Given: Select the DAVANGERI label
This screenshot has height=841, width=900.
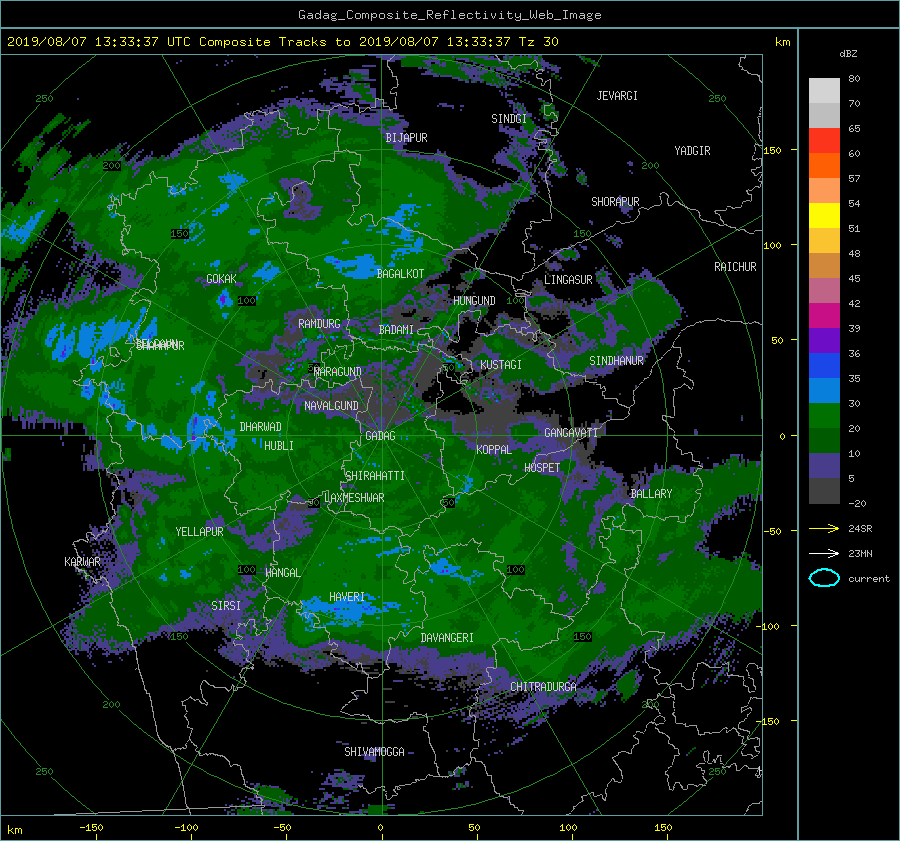Looking at the screenshot, I should pyautogui.click(x=447, y=638).
